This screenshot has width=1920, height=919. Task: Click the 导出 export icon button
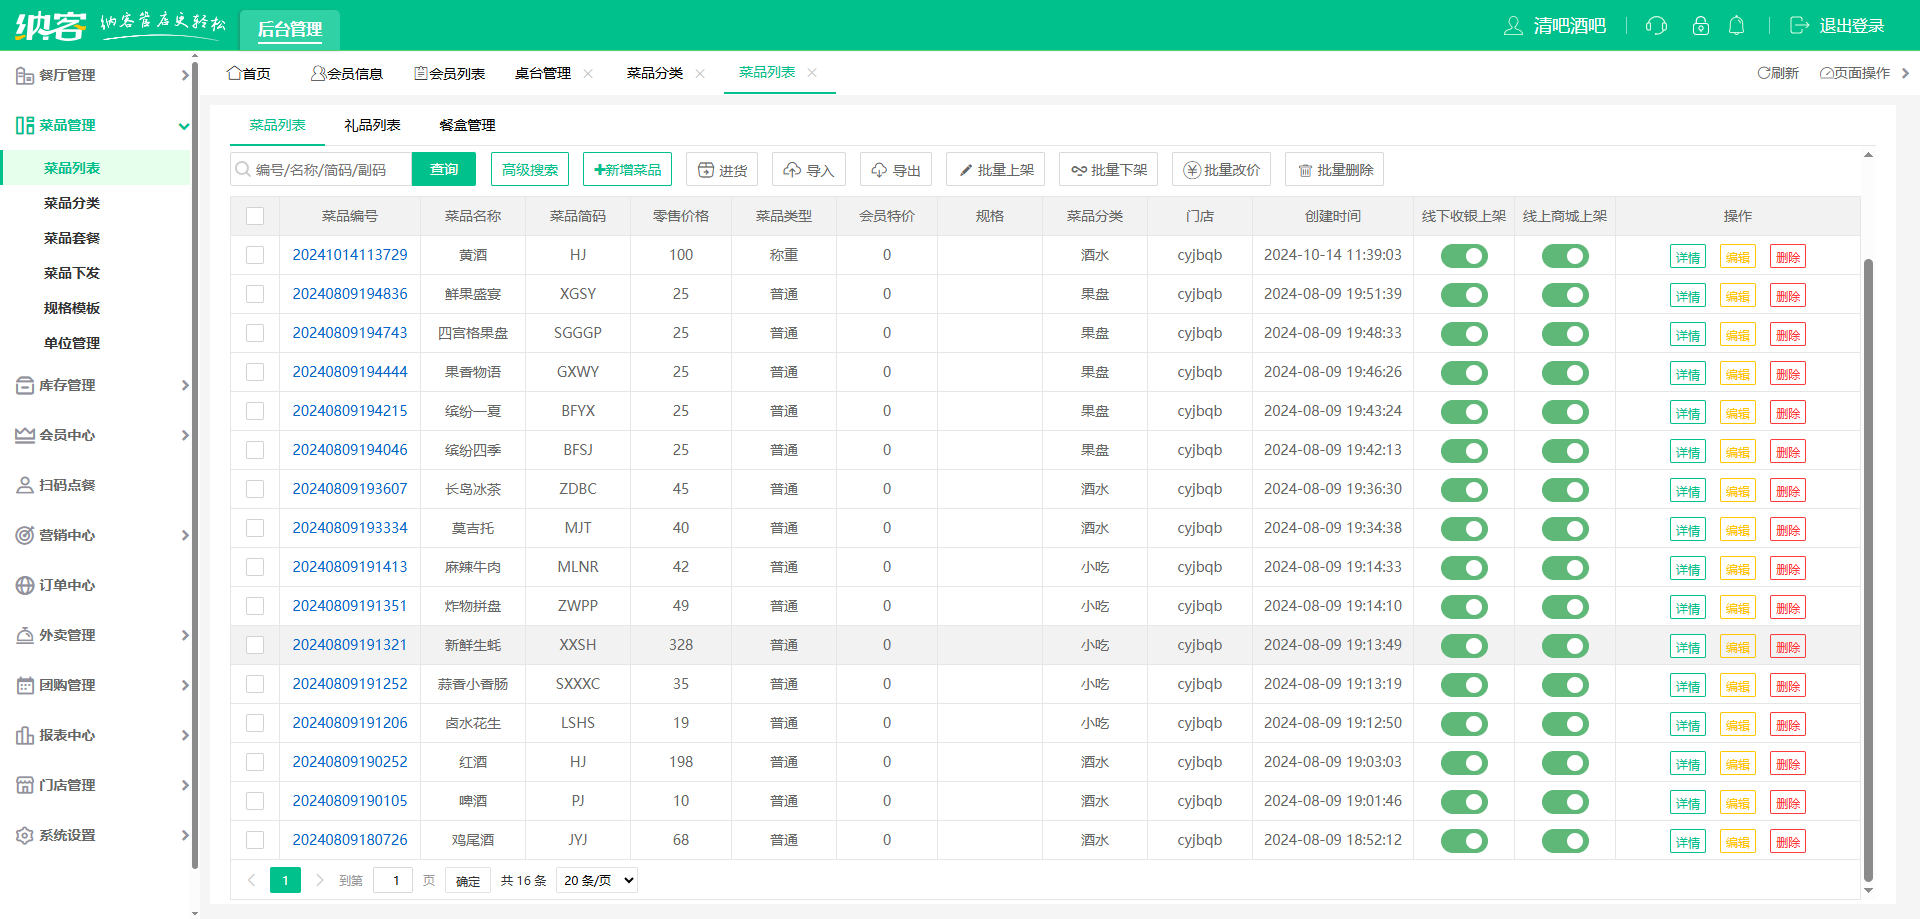pyautogui.click(x=895, y=169)
